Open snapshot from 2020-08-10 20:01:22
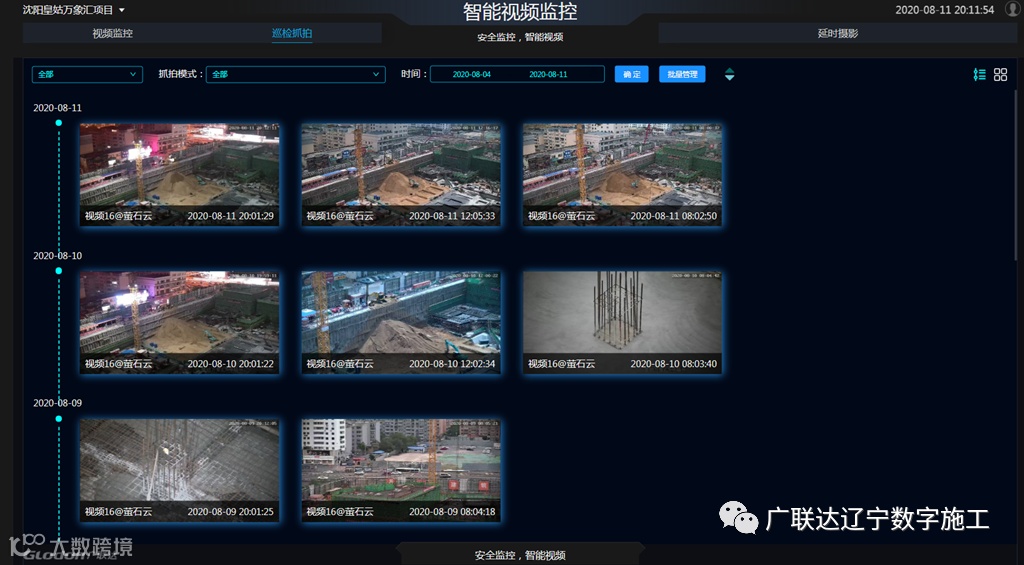The image size is (1024, 565). pyautogui.click(x=180, y=323)
